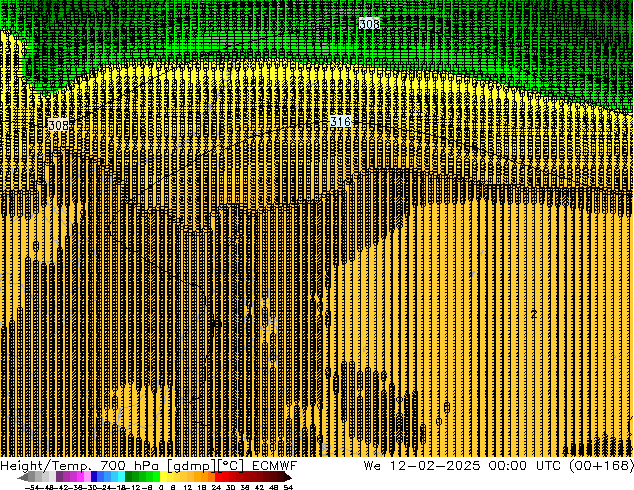Click the dark maroon right arrow end of legend
634x490 pixels.
click(x=288, y=477)
